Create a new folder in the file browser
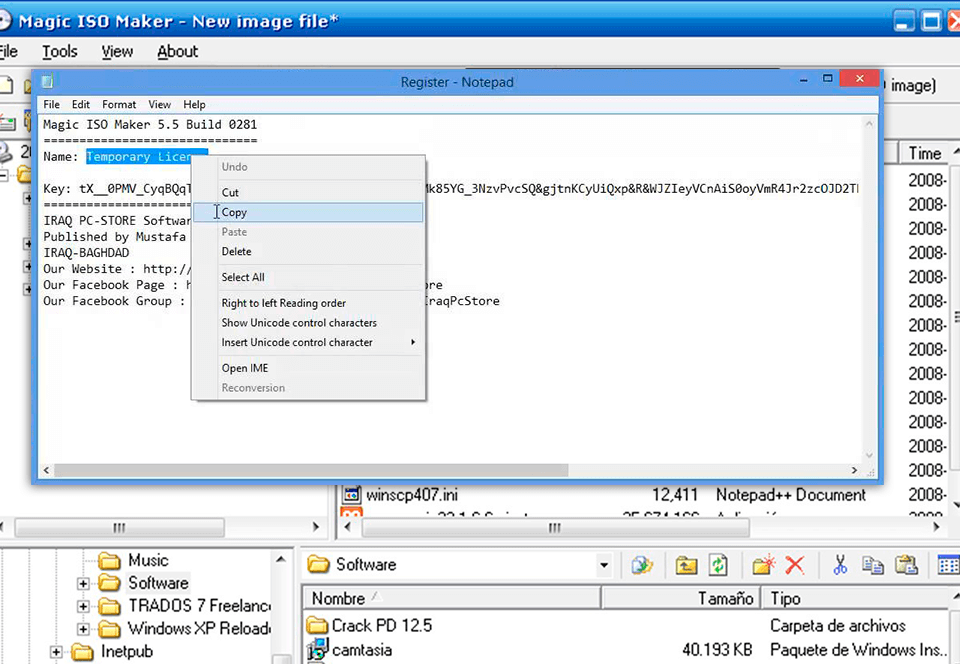This screenshot has height=664, width=960. (763, 564)
